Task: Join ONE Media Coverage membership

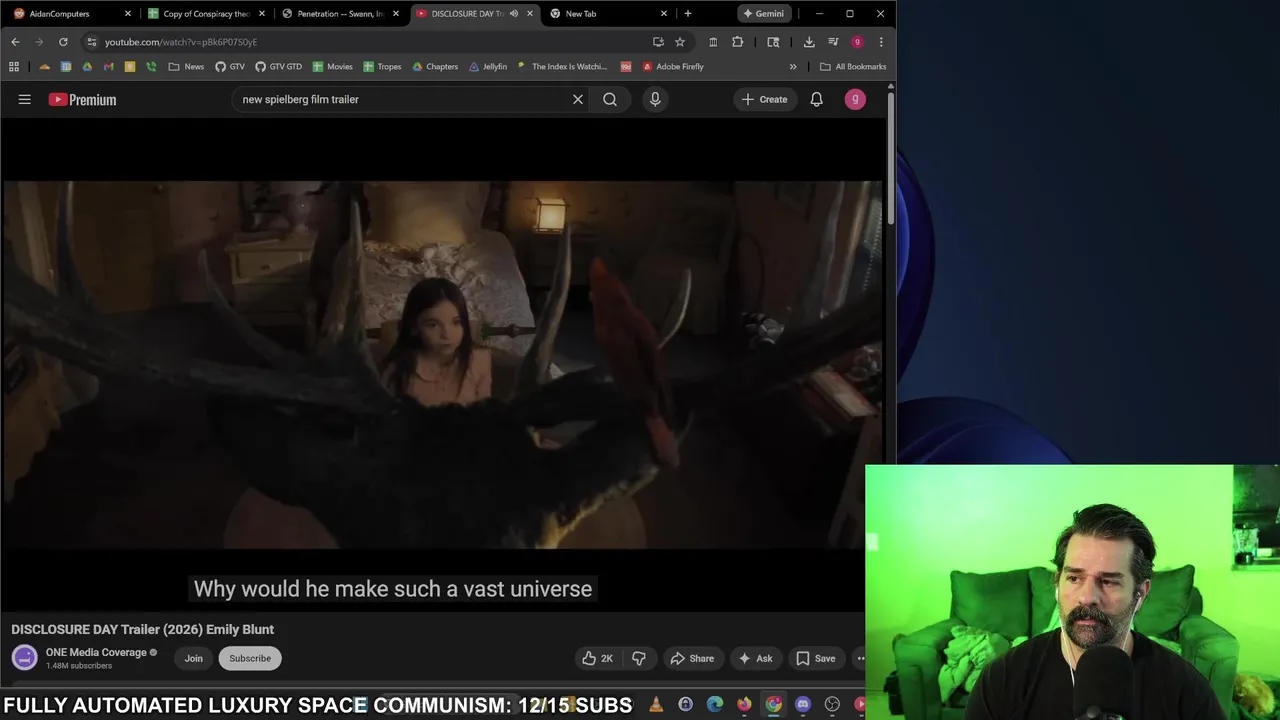Action: coord(193,658)
